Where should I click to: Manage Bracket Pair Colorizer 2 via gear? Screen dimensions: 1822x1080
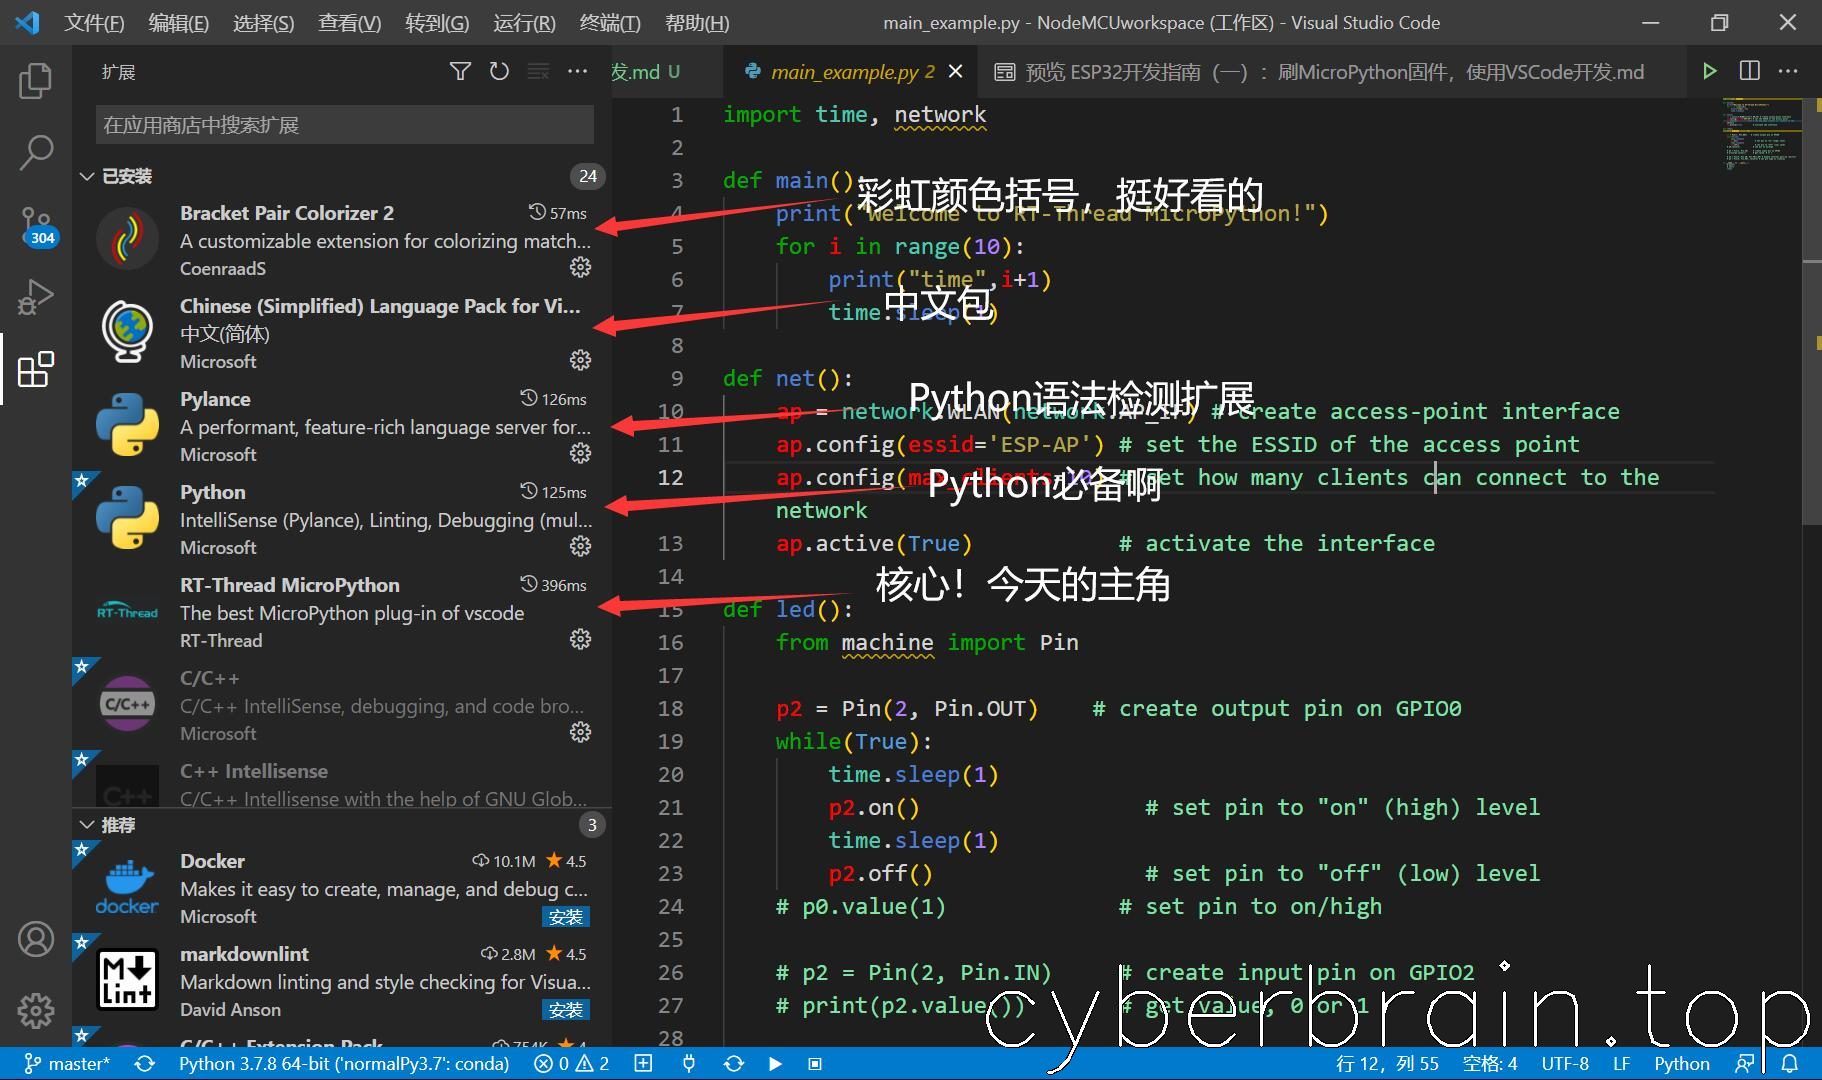(580, 267)
